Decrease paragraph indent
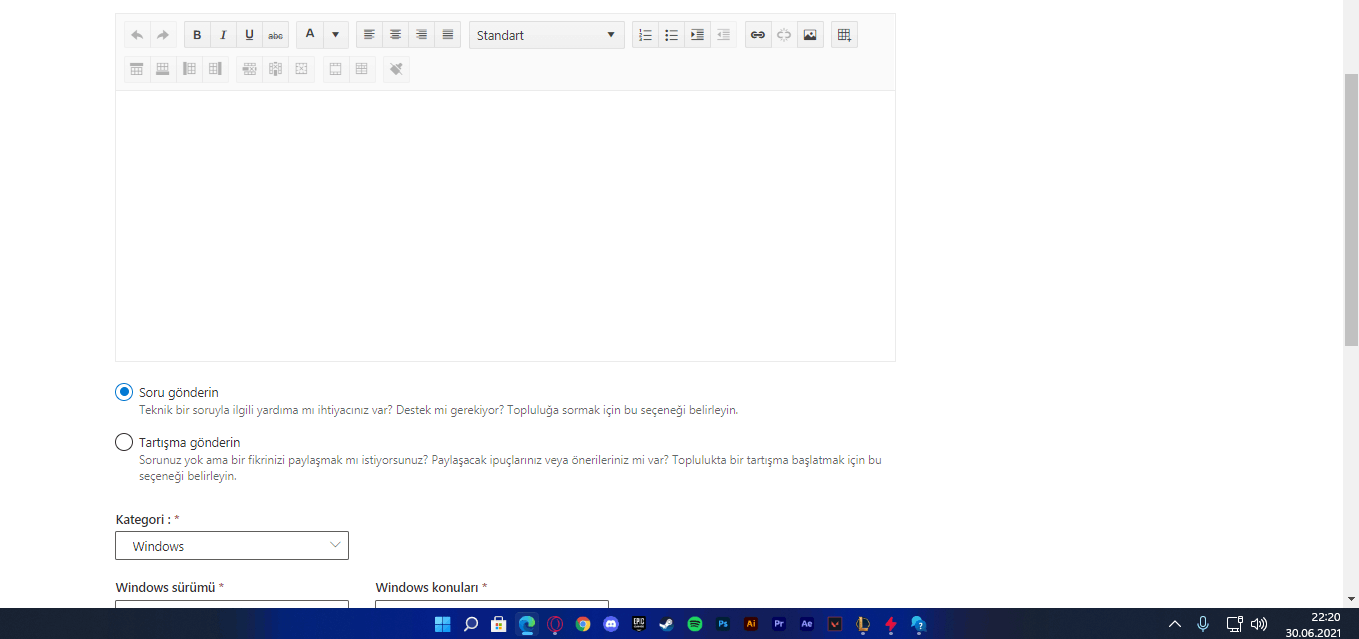The width and height of the screenshot is (1359, 639). coord(723,35)
